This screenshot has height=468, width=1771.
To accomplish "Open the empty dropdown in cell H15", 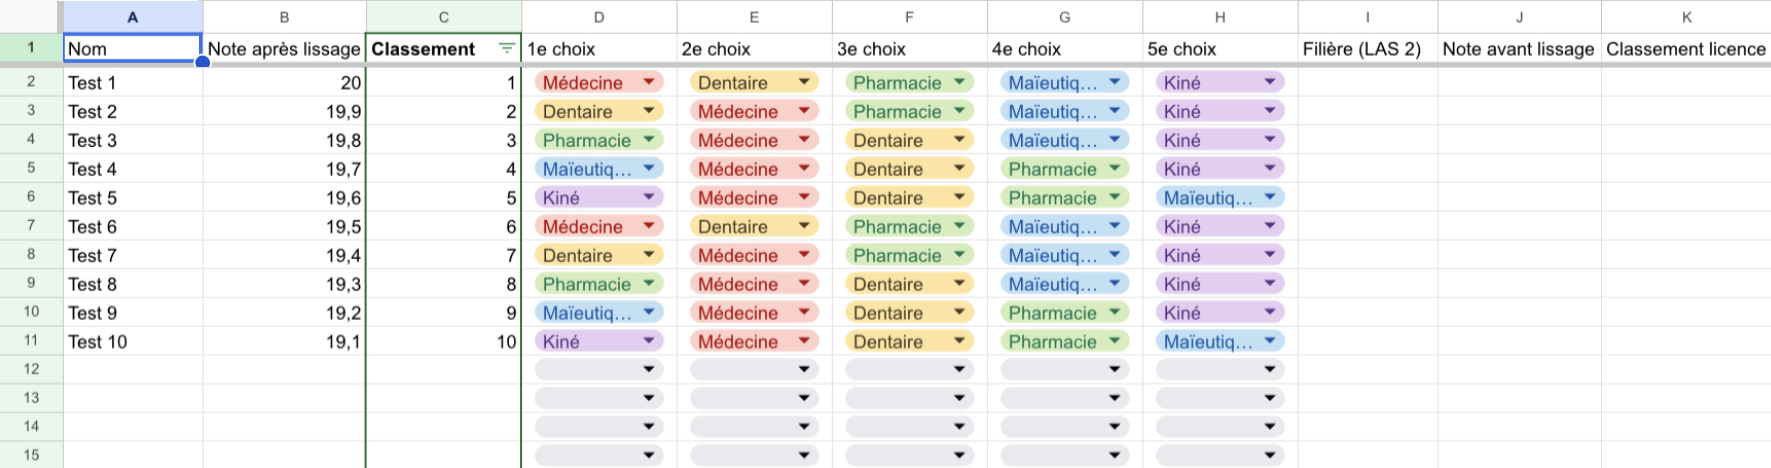I will [x=1270, y=456].
